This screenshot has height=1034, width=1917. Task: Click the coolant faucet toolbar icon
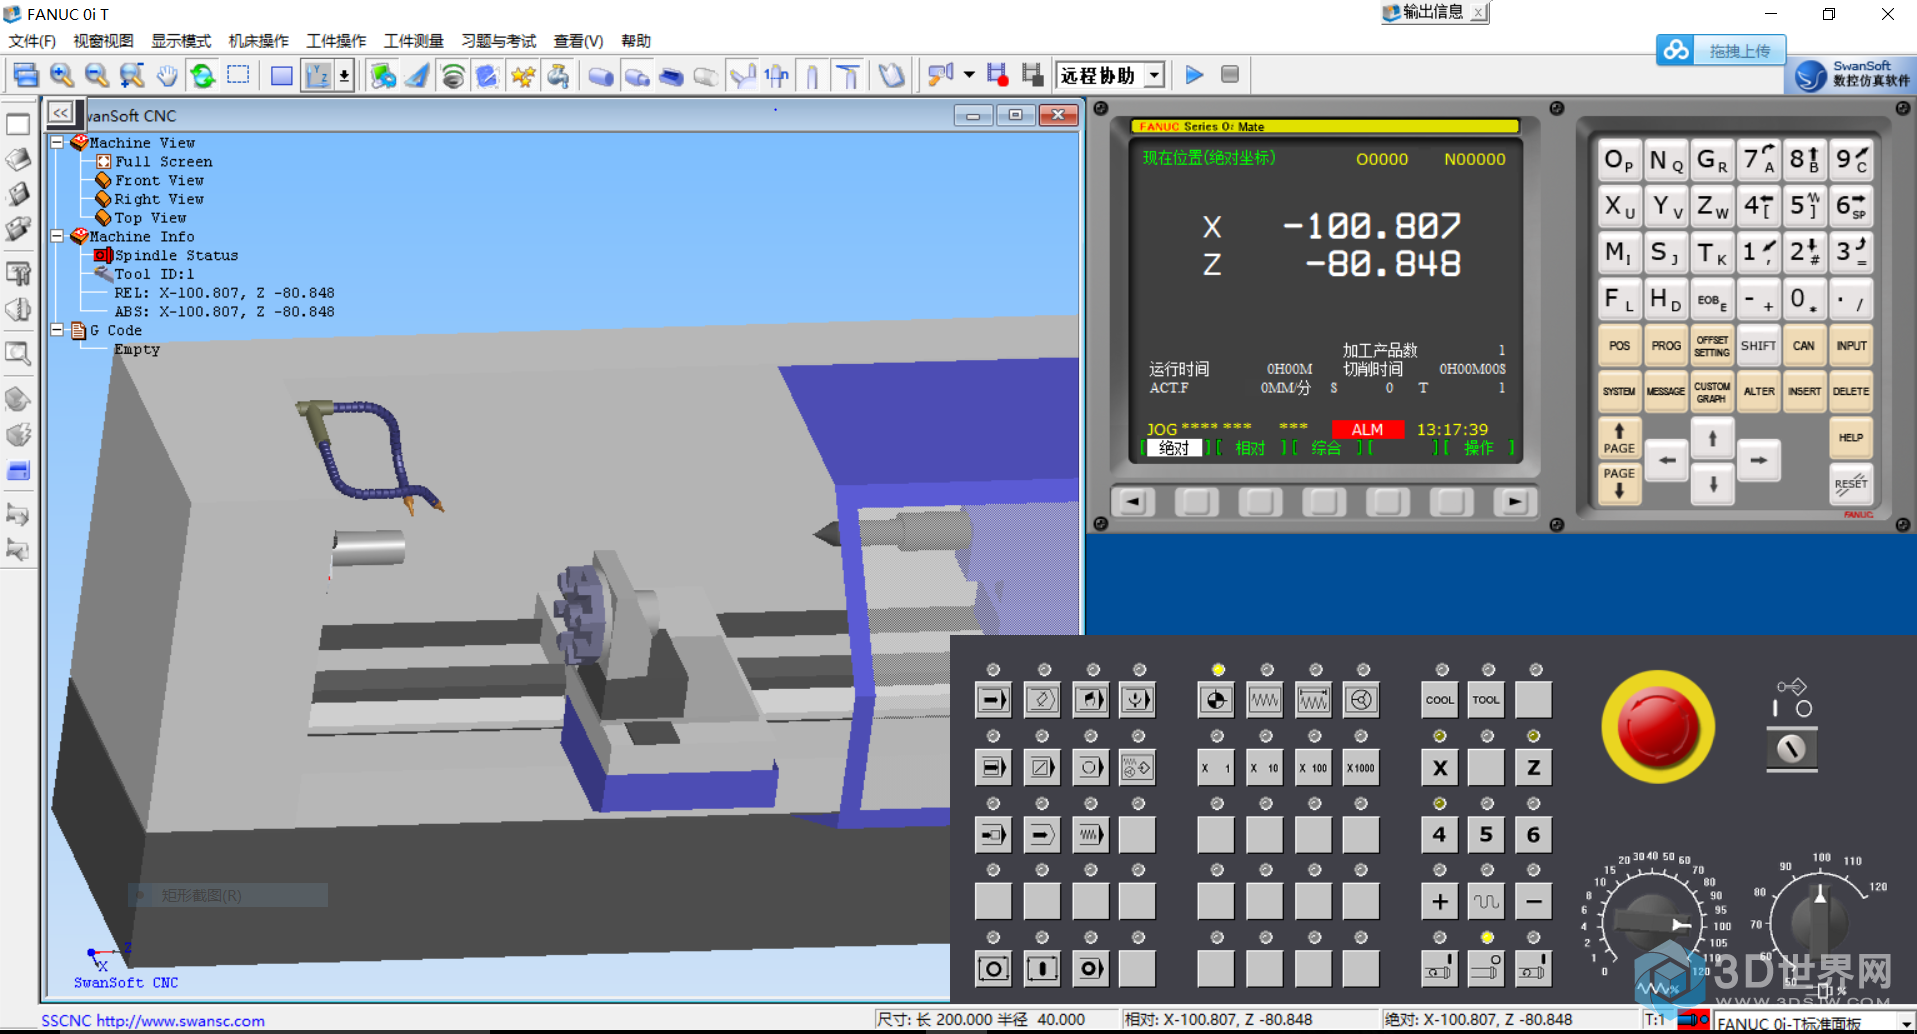[559, 75]
